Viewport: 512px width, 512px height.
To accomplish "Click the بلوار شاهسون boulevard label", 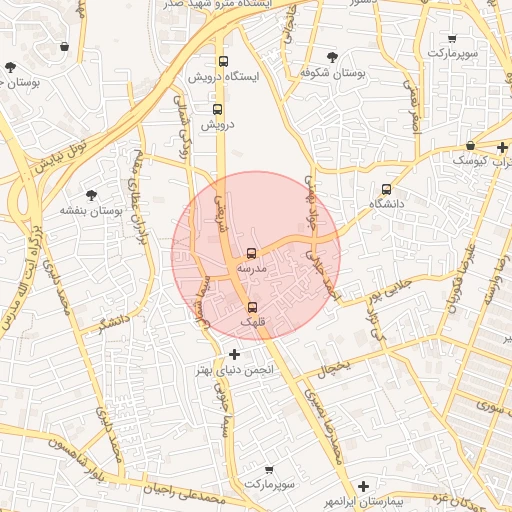I will coord(77,460).
